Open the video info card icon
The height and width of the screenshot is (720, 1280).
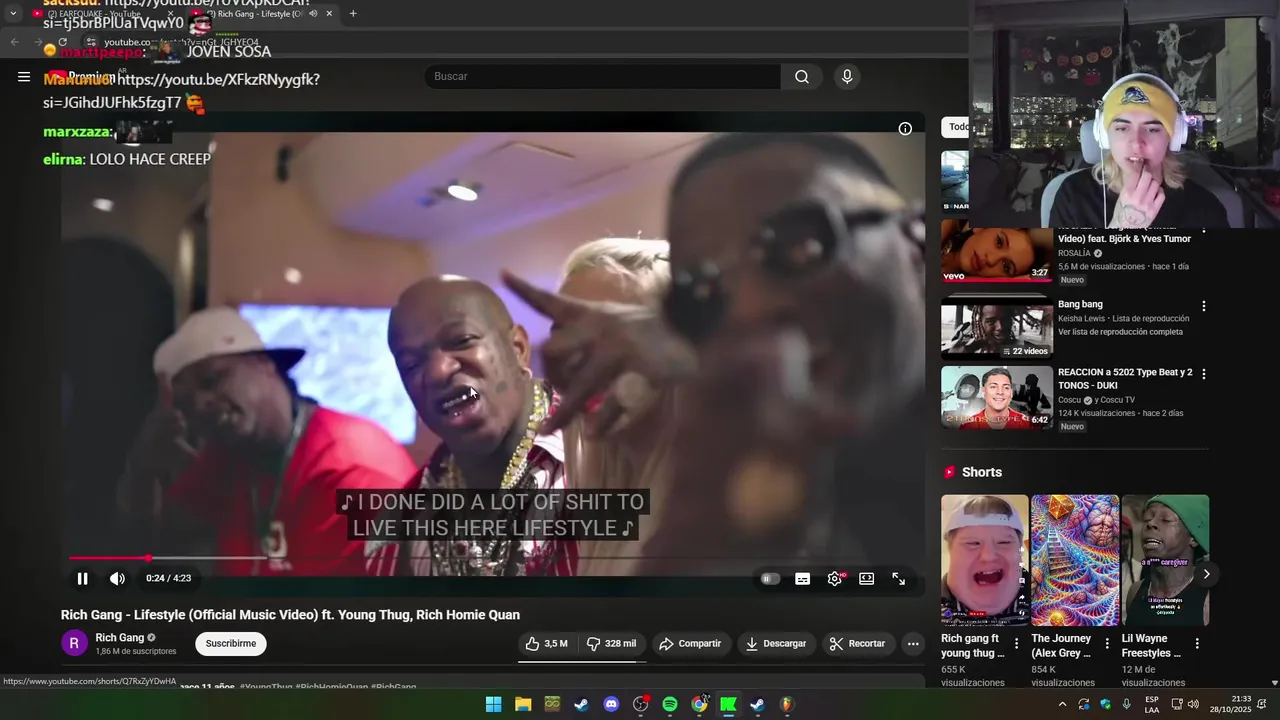(x=905, y=129)
